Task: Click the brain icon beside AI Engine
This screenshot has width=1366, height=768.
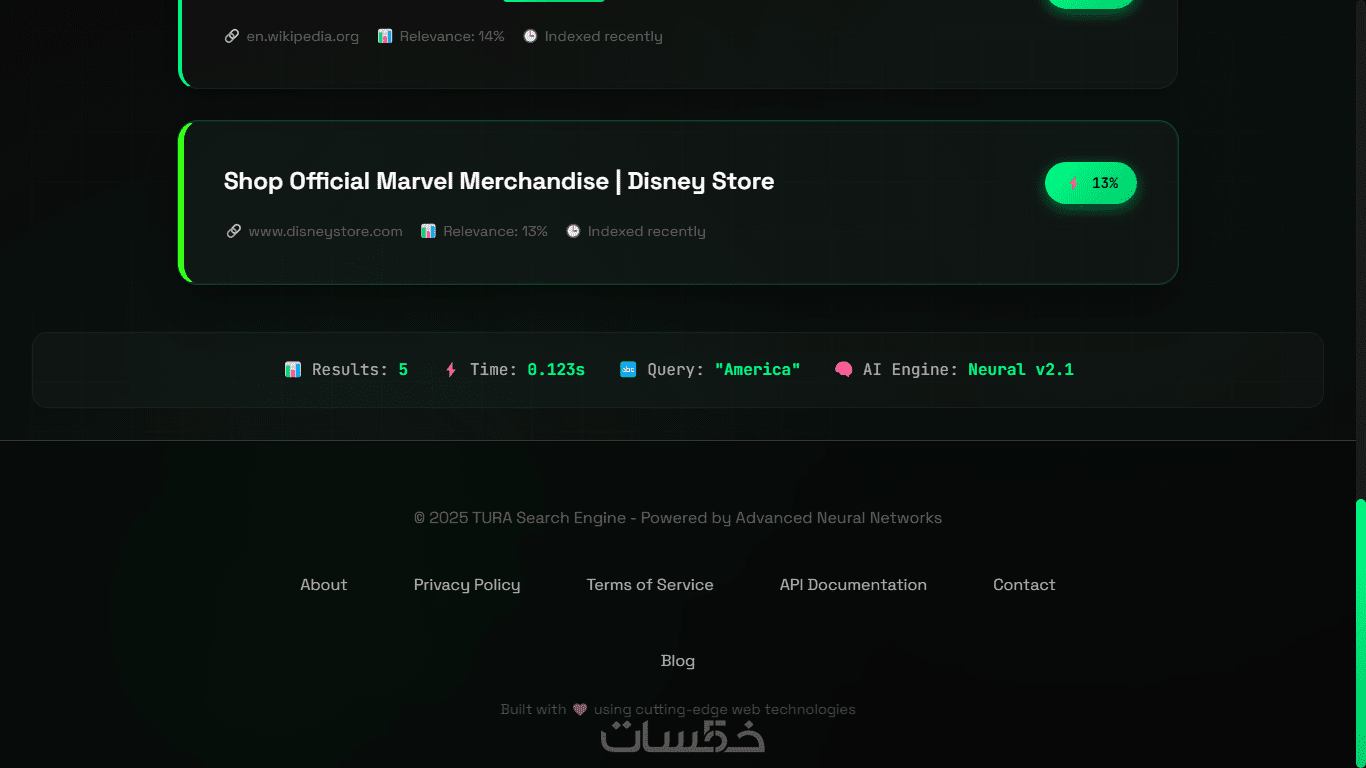Action: [844, 369]
